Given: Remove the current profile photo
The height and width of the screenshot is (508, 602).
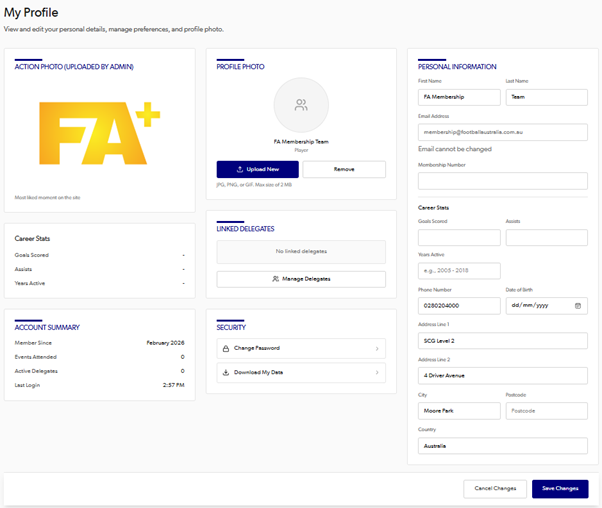Looking at the screenshot, I should 344,169.
